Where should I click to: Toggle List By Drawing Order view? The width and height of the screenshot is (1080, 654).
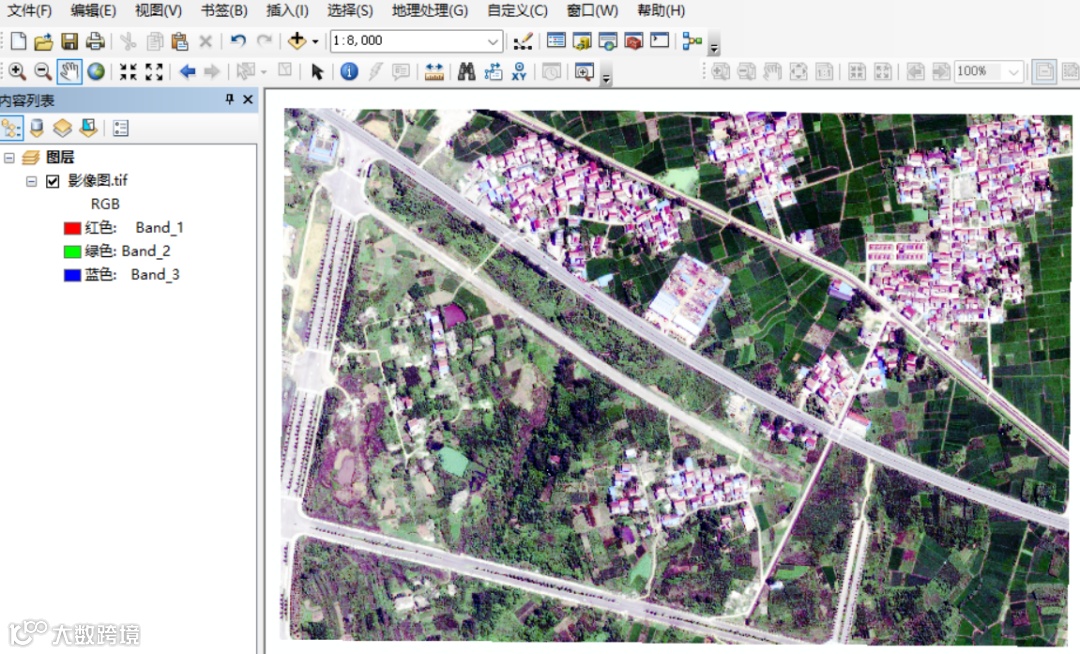click(x=11, y=128)
